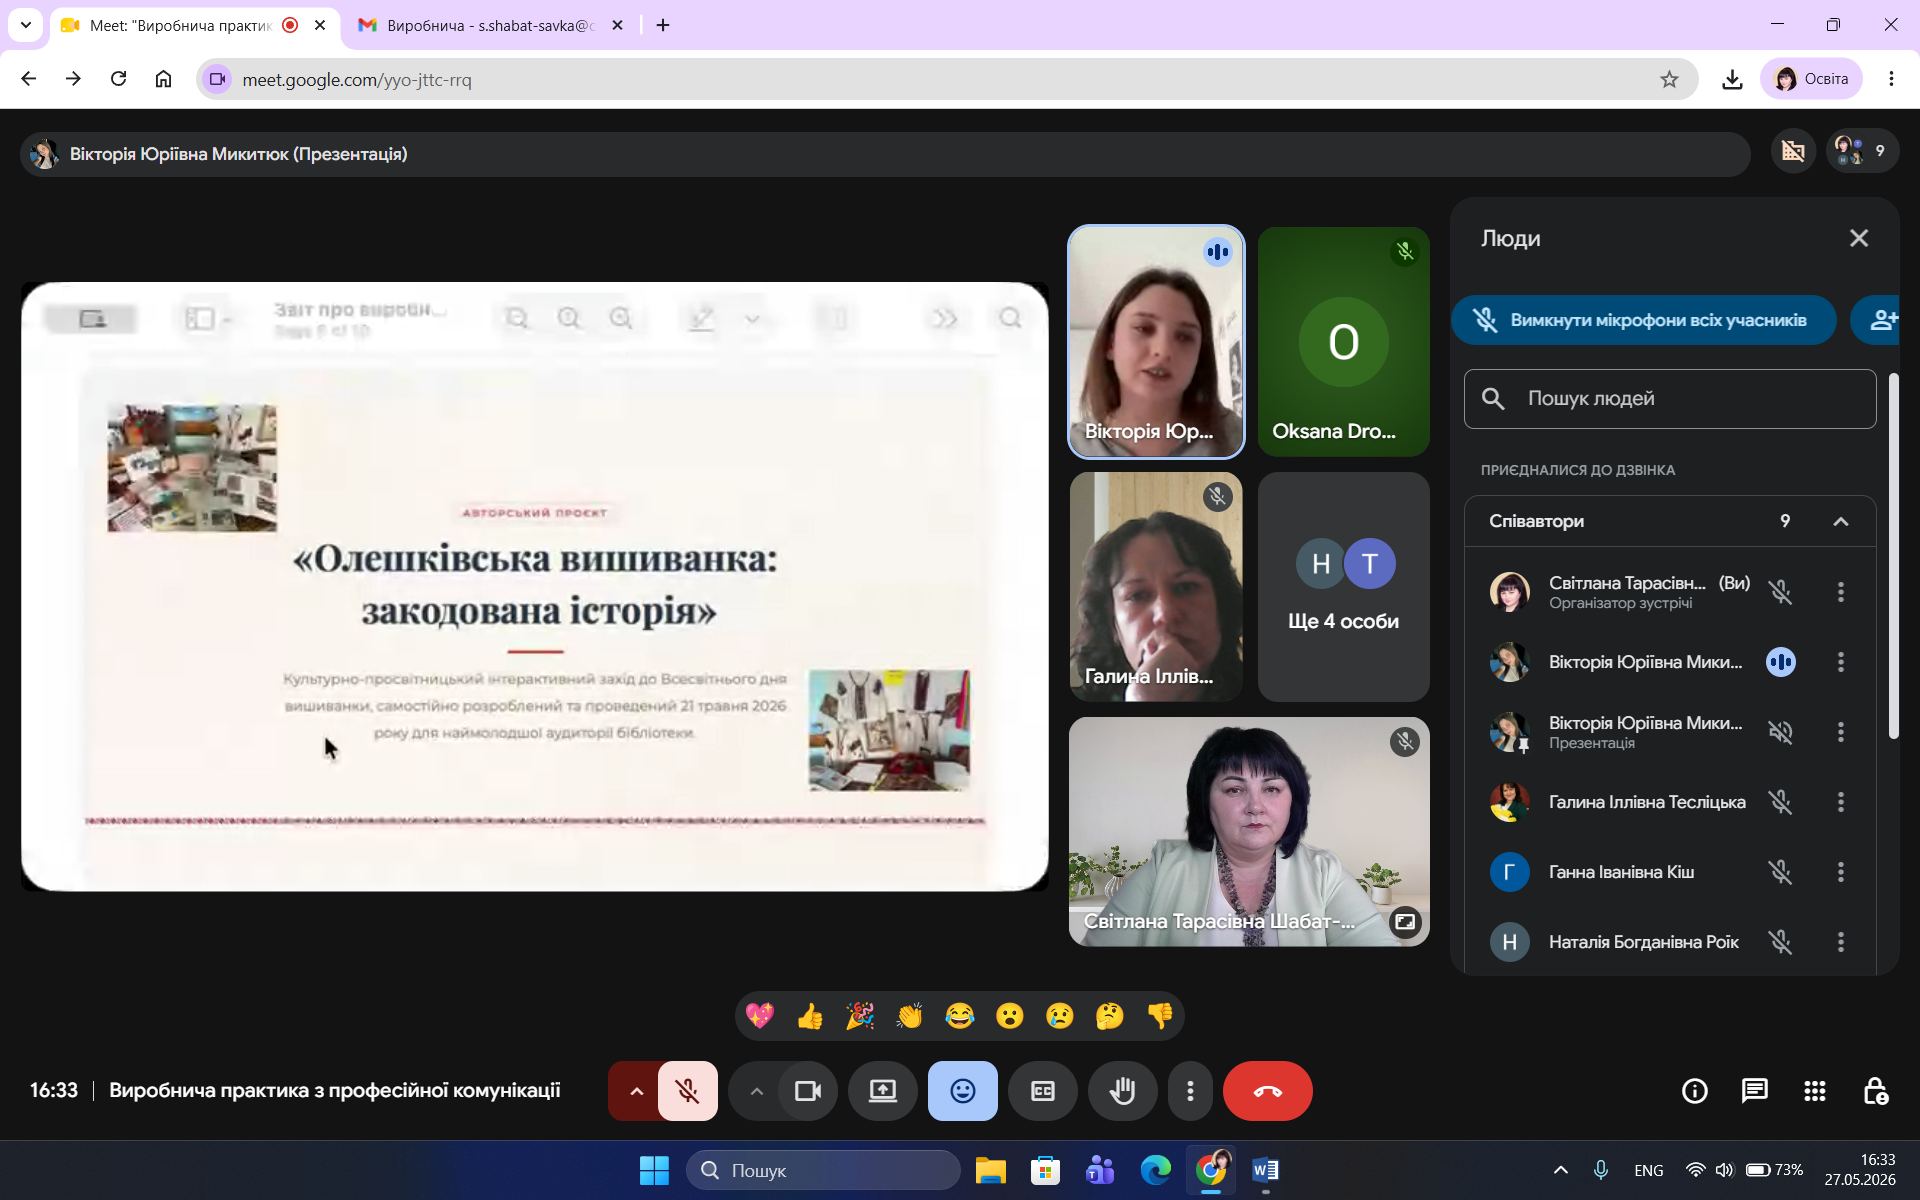Click Вимкнути мікрофони всіх учасників button
1920x1200 pixels.
(1644, 320)
